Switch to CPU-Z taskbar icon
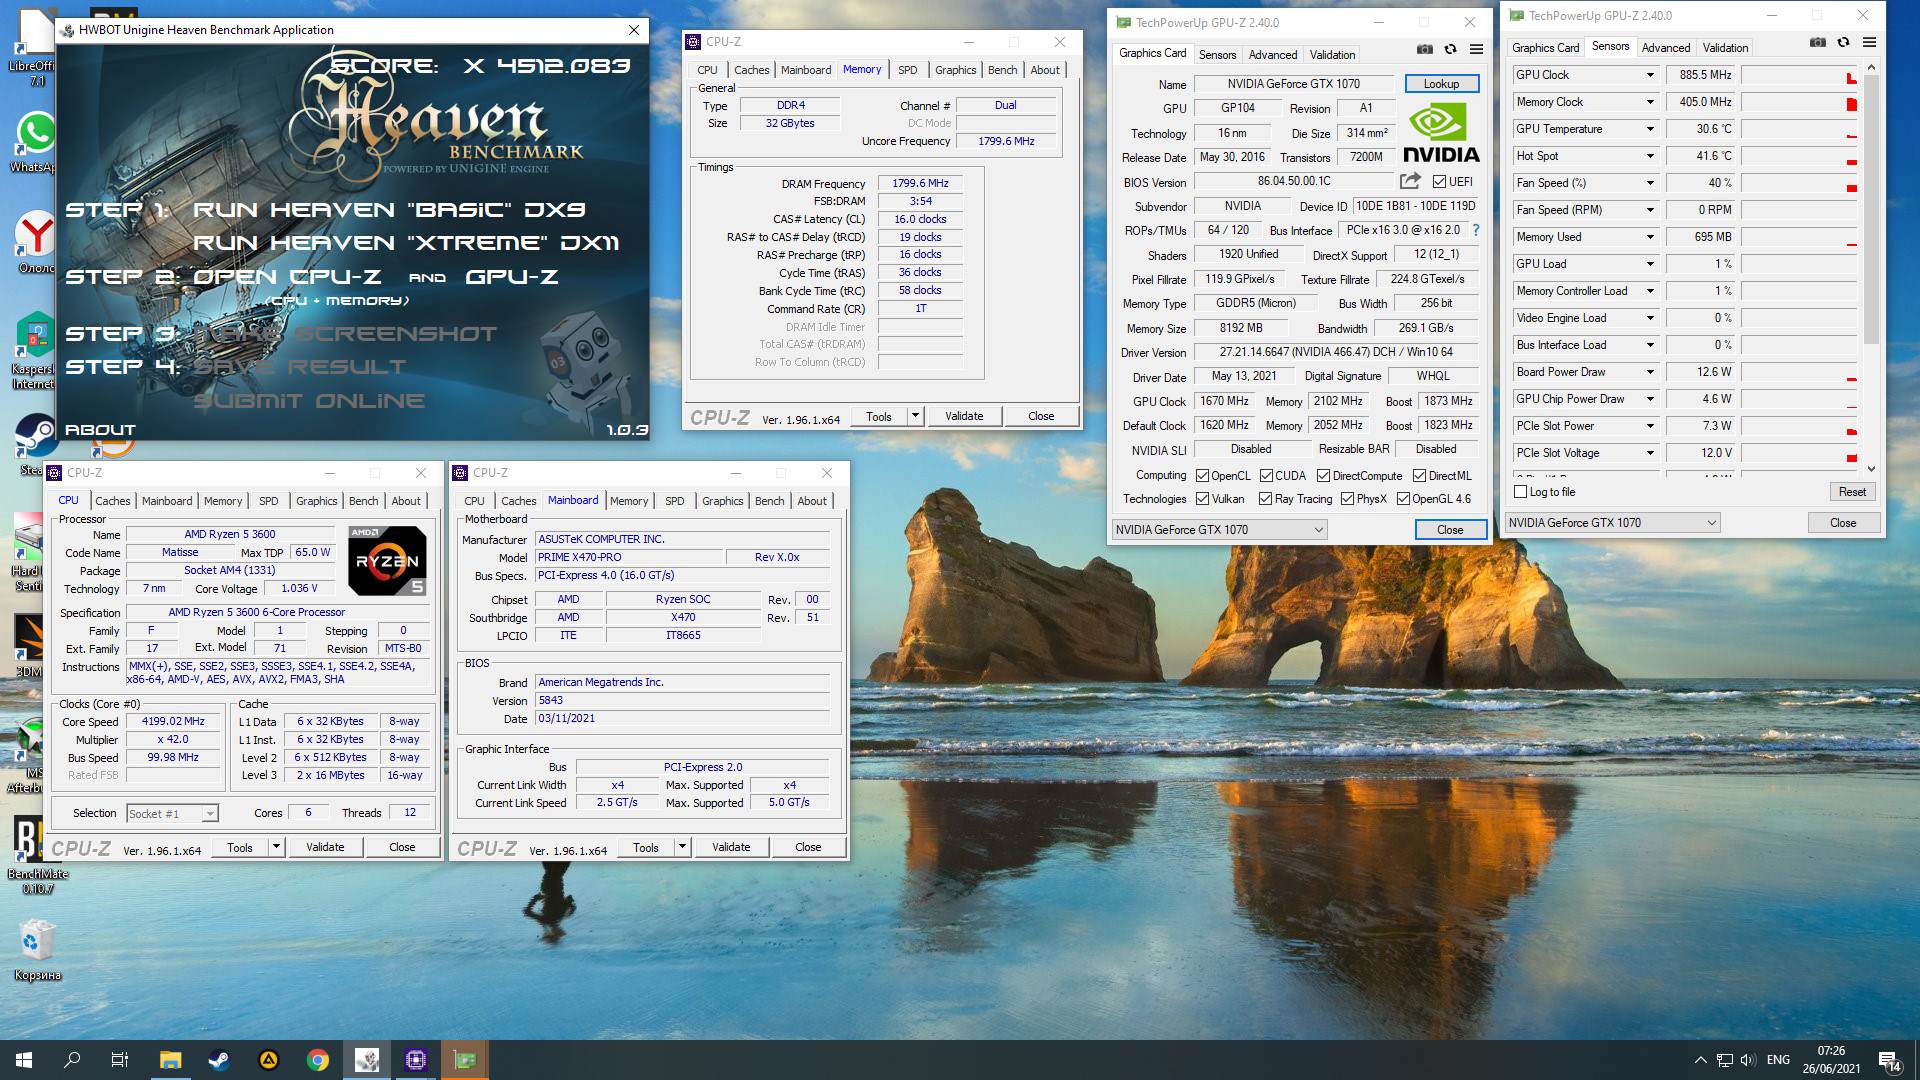Image resolution: width=1920 pixels, height=1080 pixels. tap(416, 1060)
